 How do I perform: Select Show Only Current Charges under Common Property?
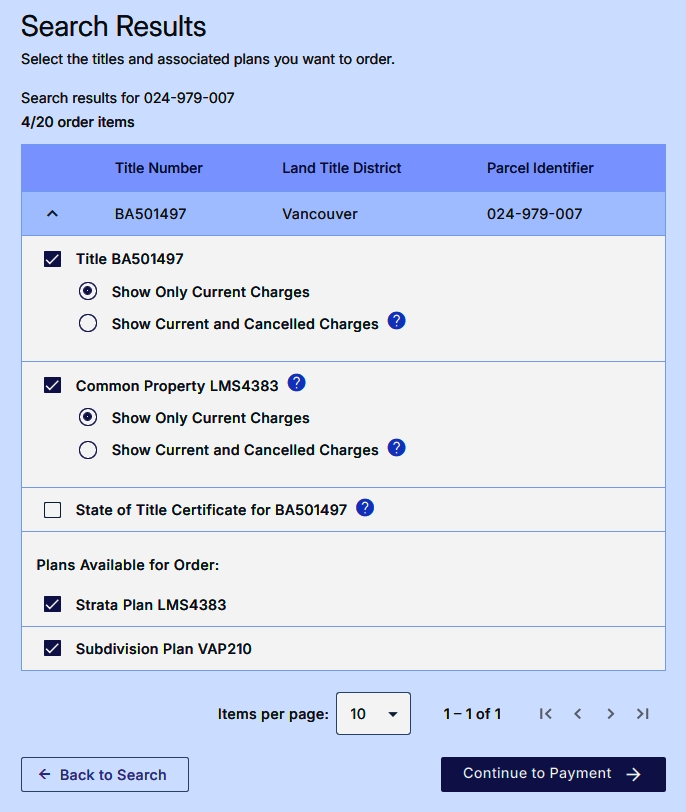tap(87, 417)
